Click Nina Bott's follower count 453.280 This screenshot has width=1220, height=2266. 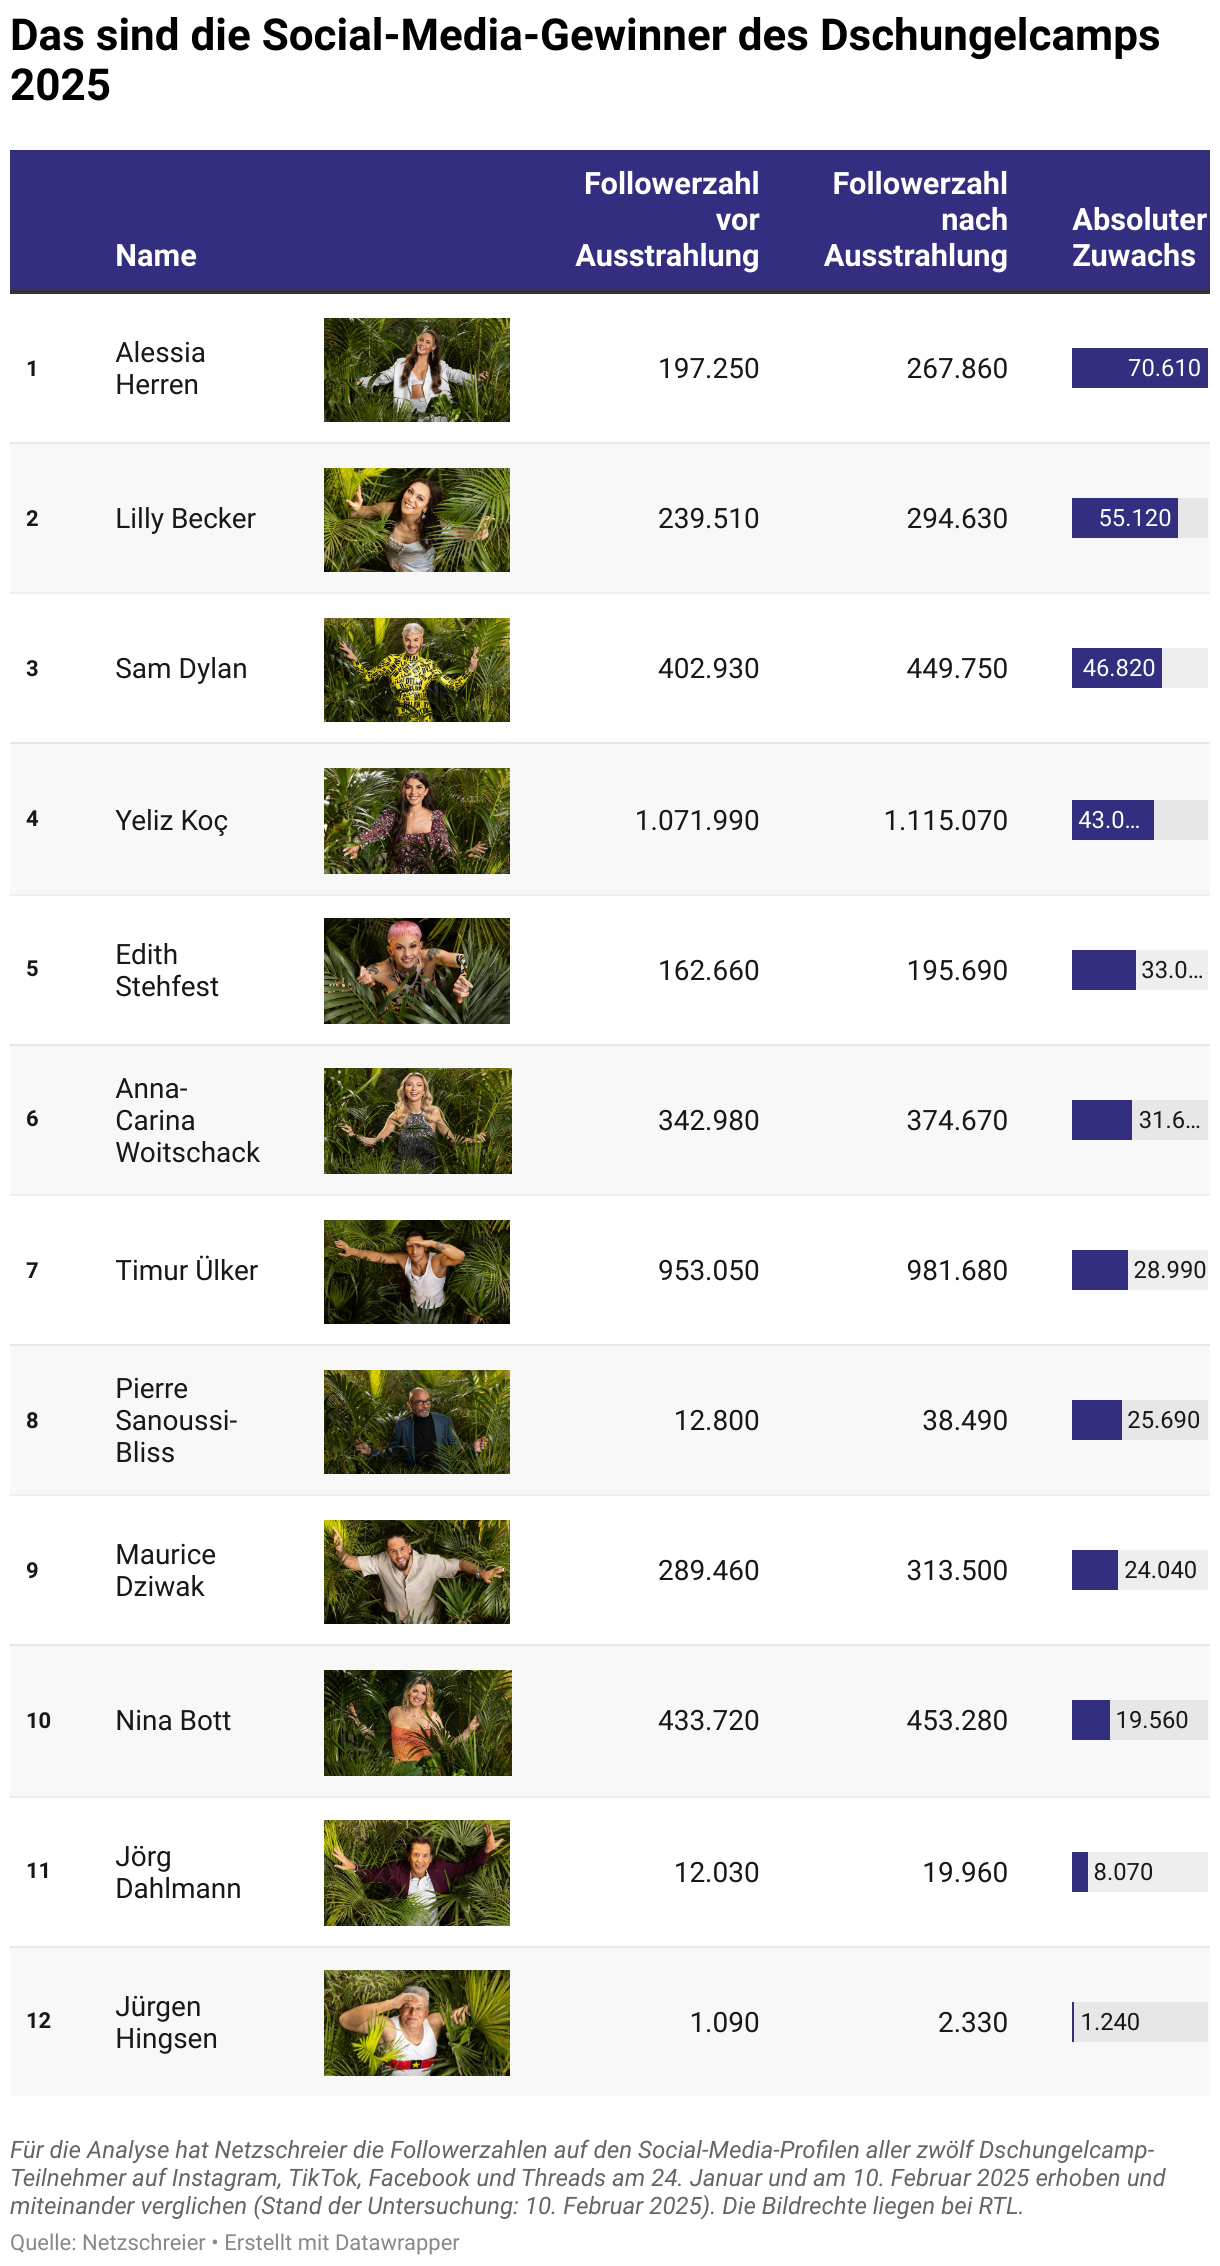(956, 1720)
